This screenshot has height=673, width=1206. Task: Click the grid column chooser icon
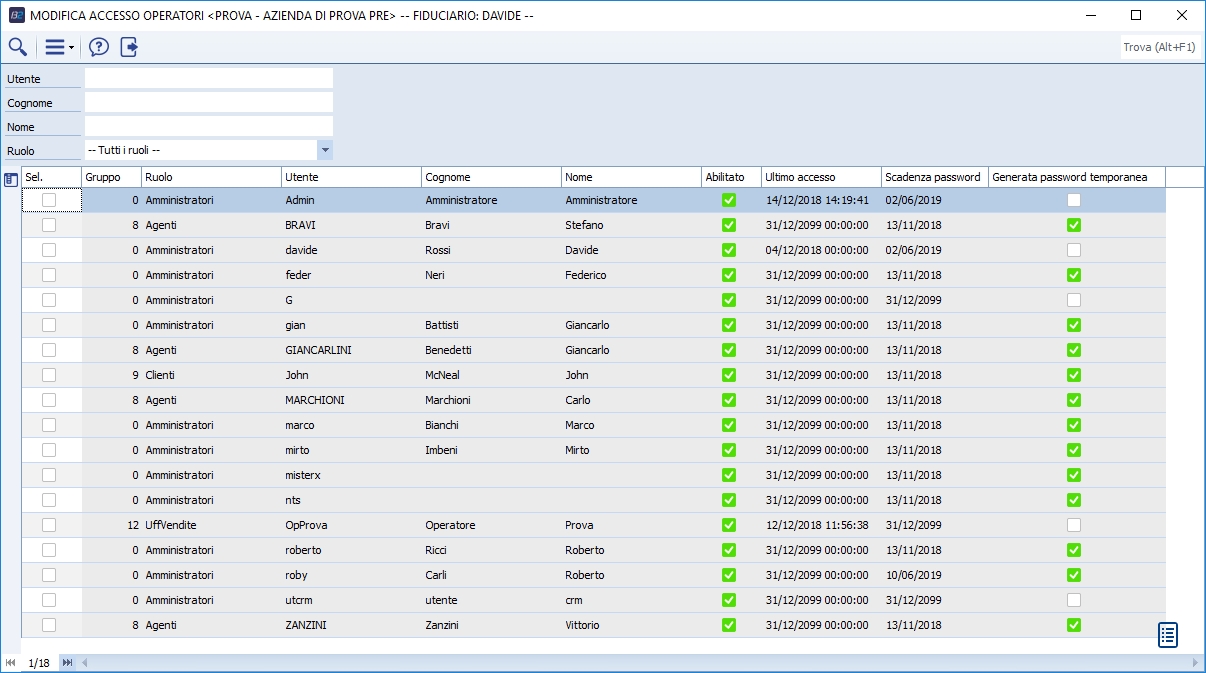(11, 179)
